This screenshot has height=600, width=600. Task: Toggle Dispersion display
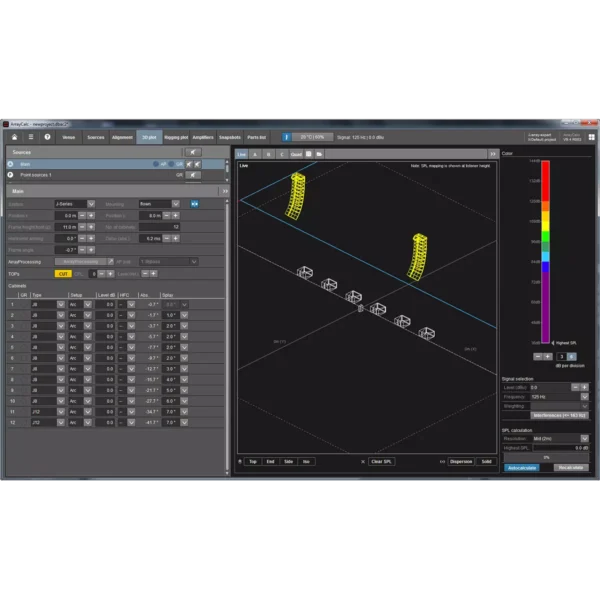click(x=461, y=461)
